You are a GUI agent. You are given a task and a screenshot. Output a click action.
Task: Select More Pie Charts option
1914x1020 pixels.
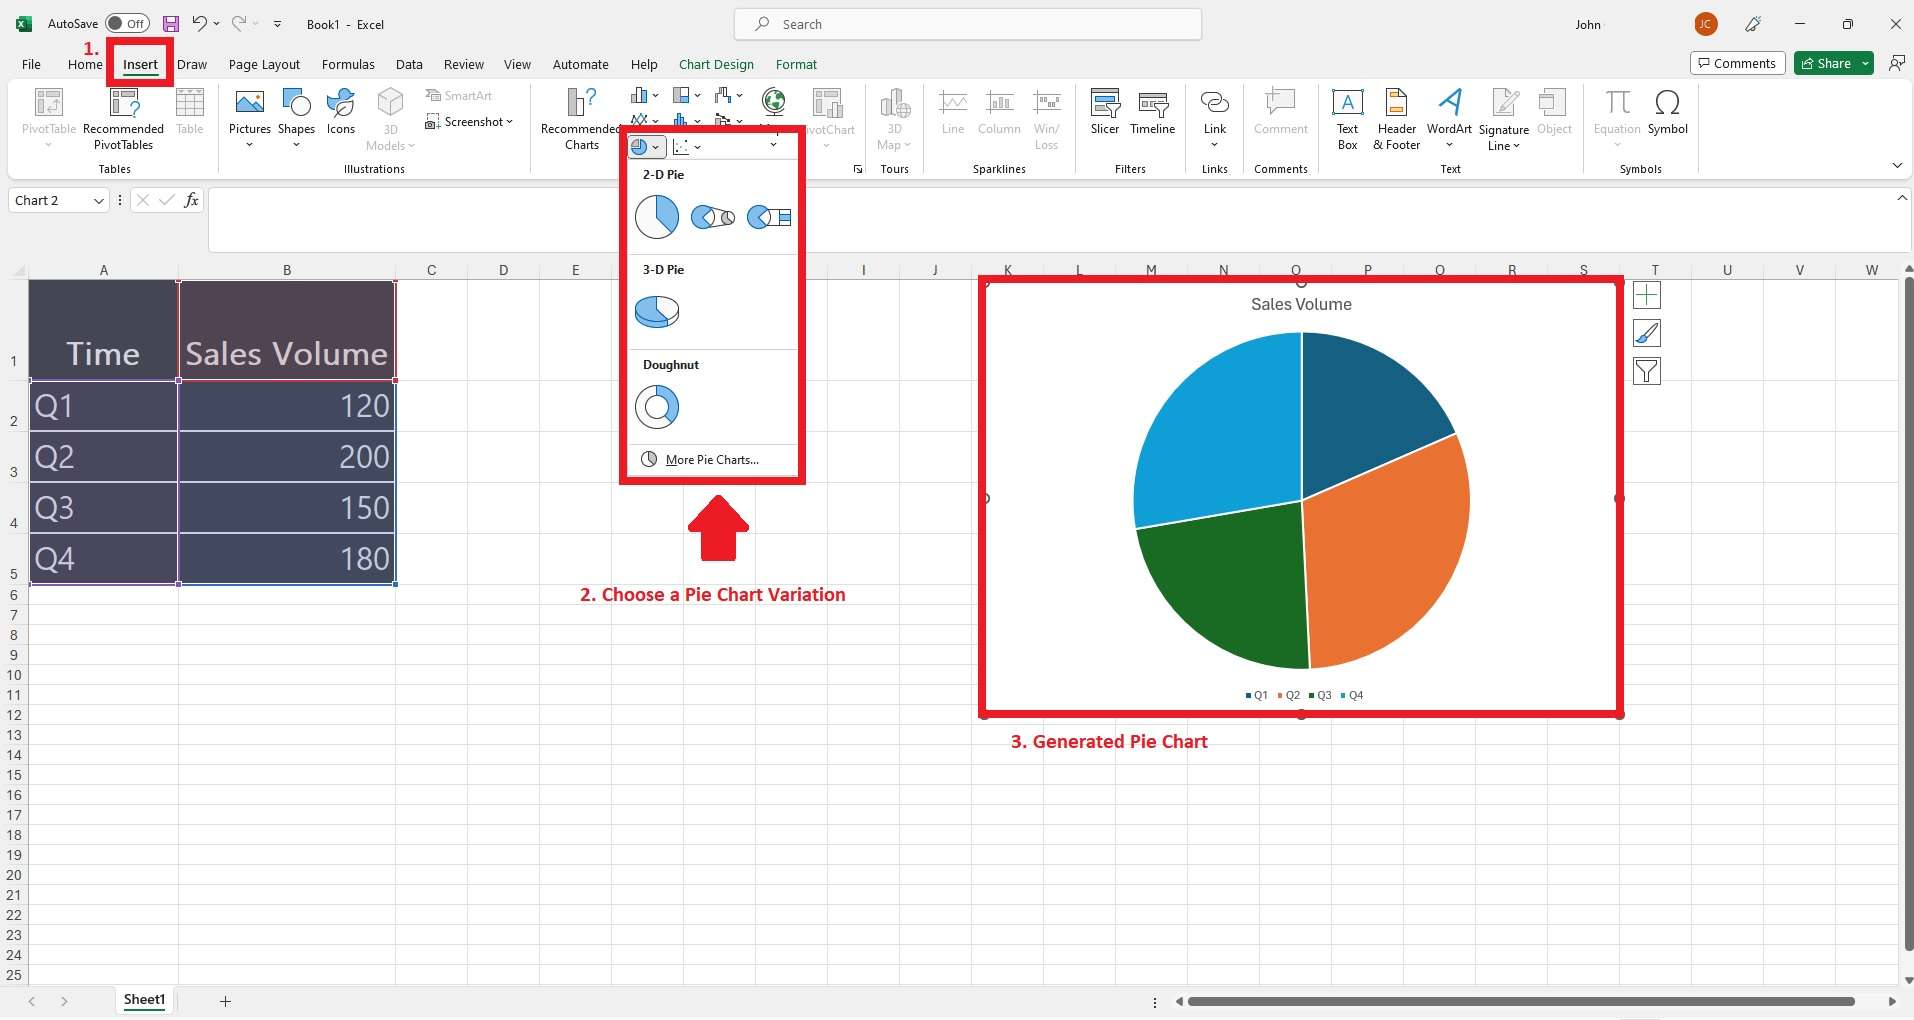click(x=710, y=459)
